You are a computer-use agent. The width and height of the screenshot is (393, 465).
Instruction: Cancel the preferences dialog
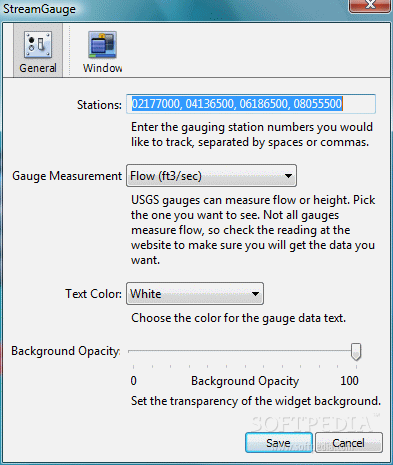point(348,443)
